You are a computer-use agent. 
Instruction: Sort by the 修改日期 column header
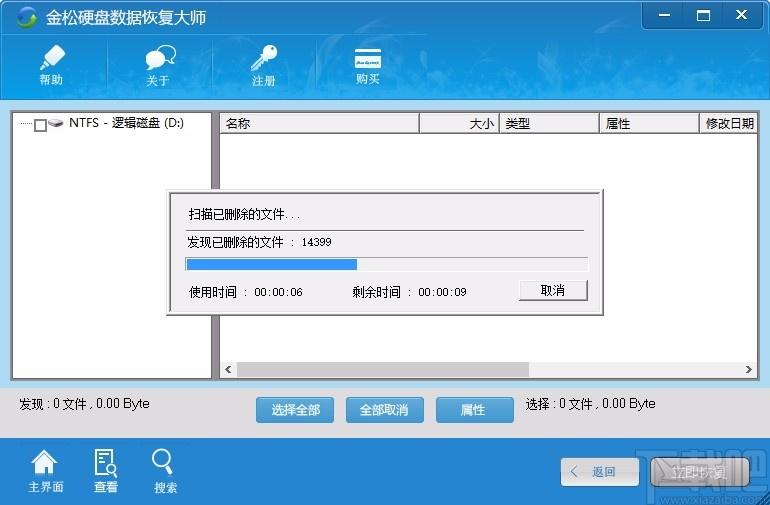[728, 123]
